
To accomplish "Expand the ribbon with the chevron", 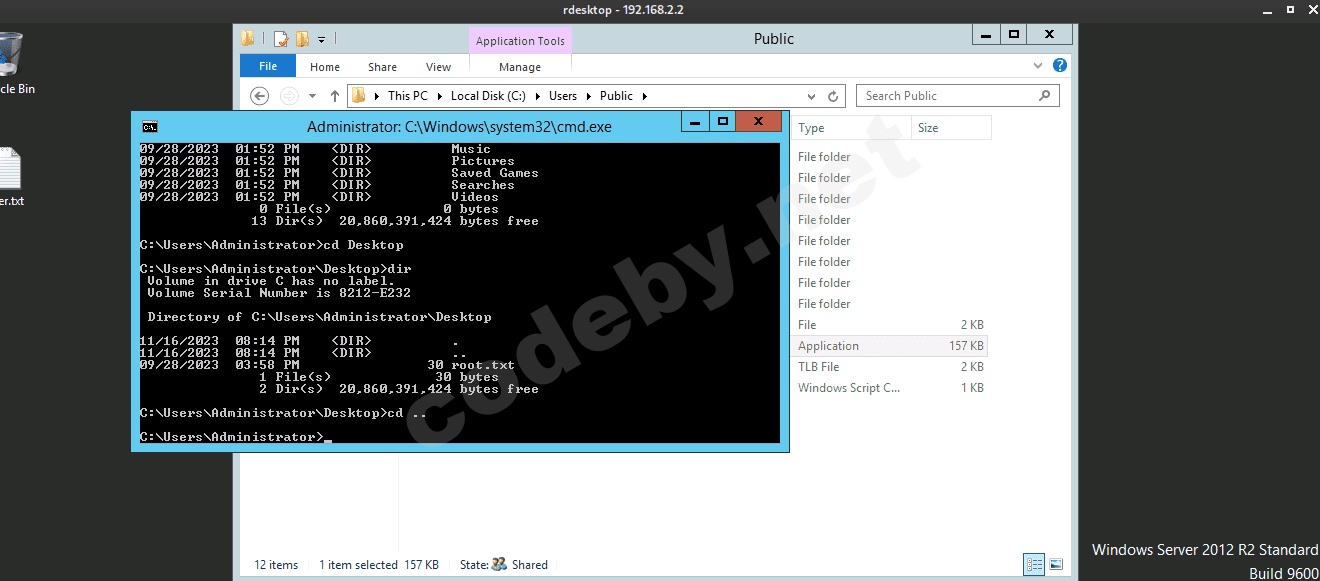I will pos(1038,65).
